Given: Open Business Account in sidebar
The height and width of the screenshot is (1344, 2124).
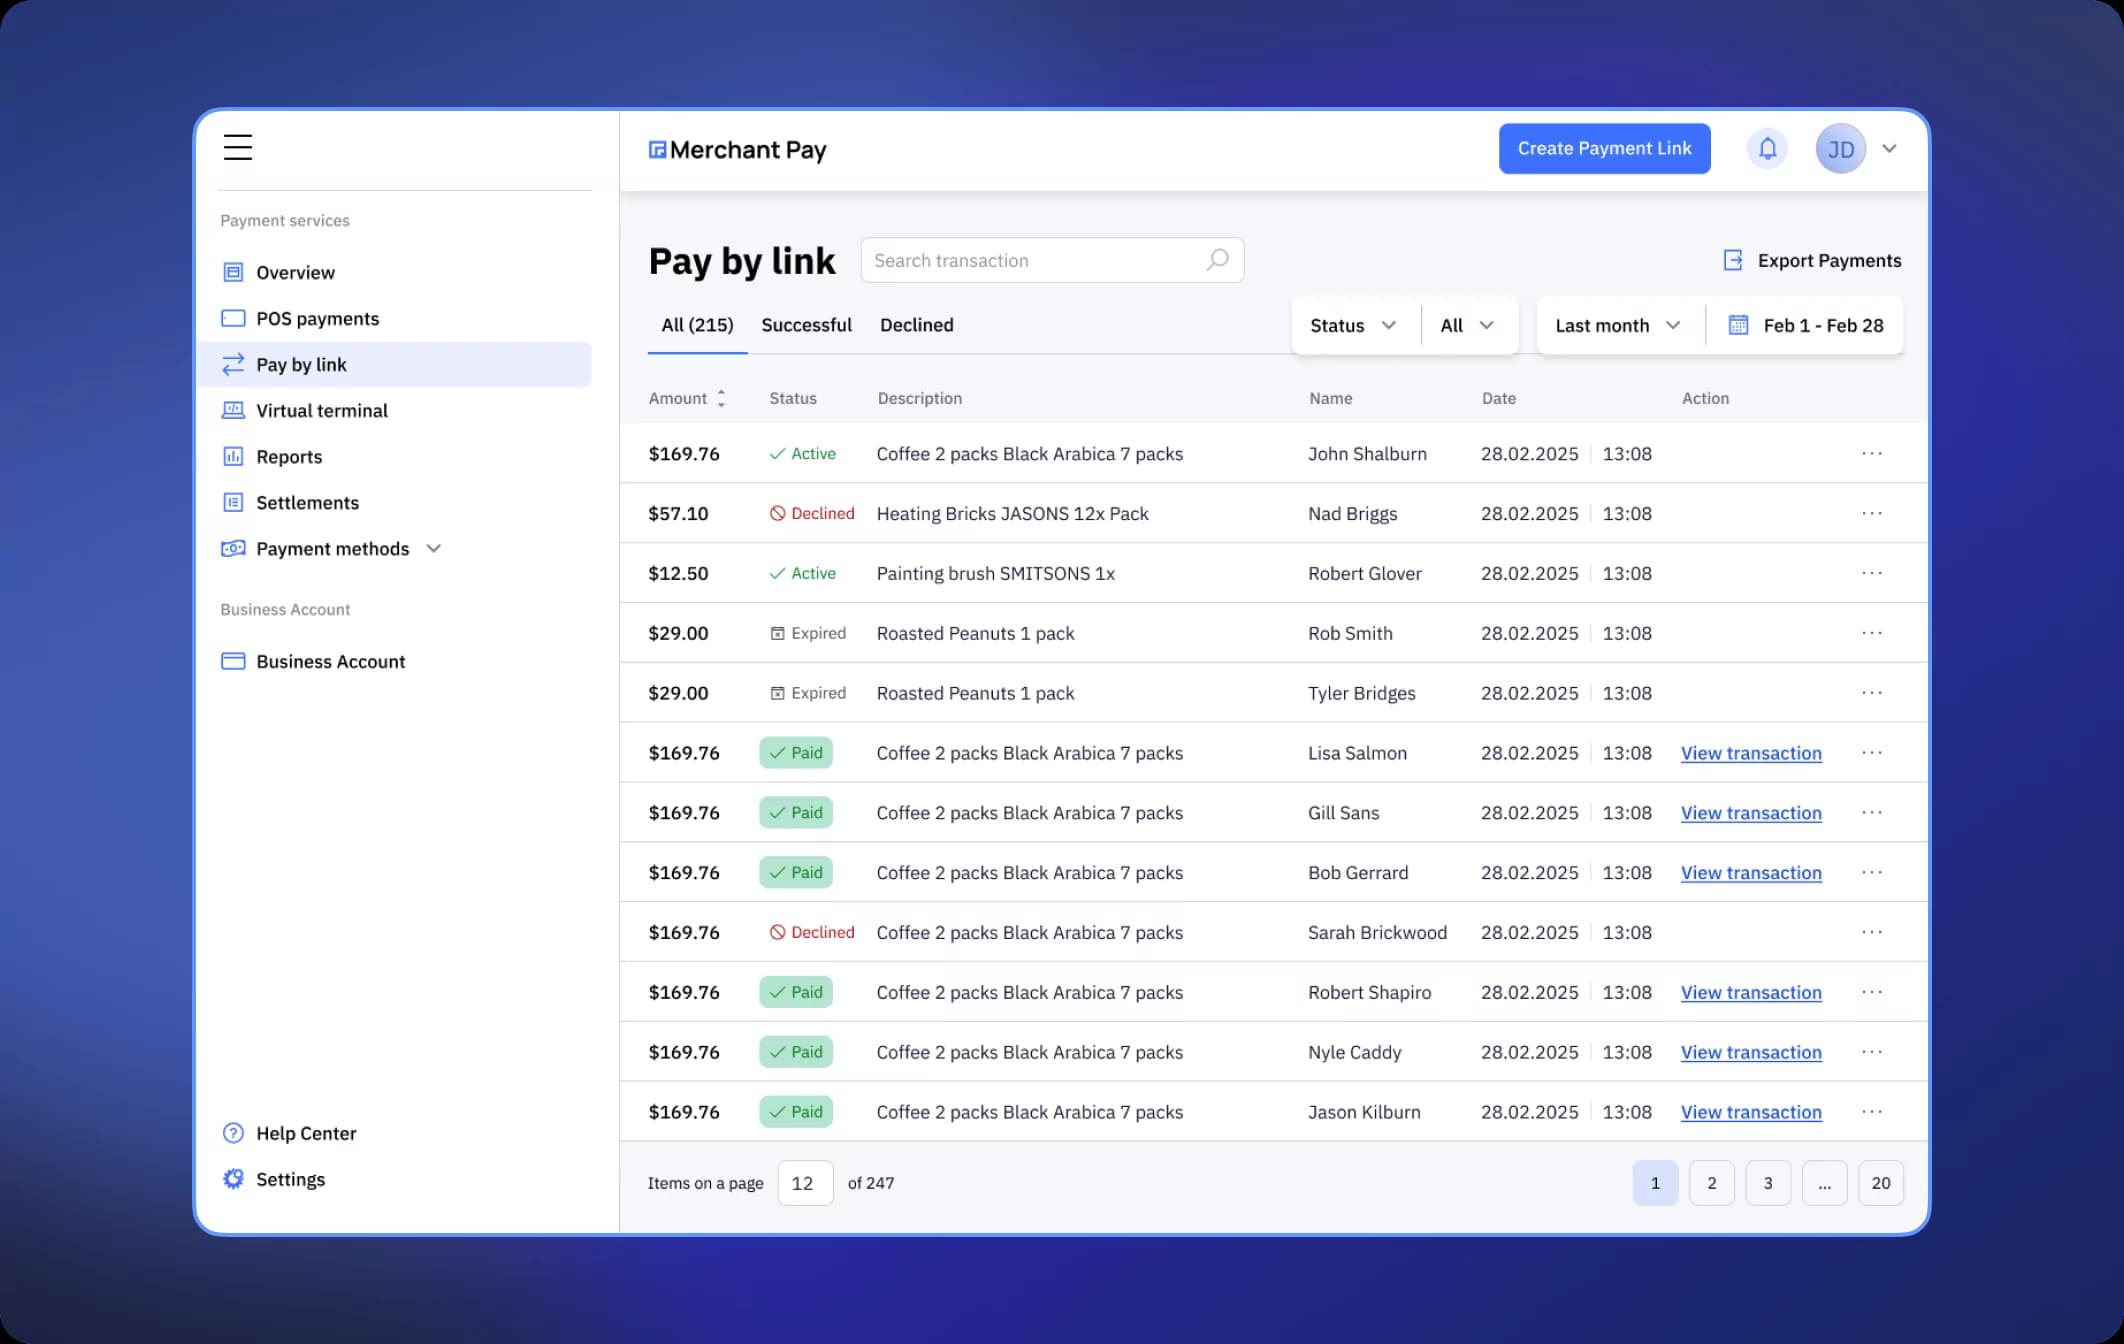Looking at the screenshot, I should click(313, 661).
